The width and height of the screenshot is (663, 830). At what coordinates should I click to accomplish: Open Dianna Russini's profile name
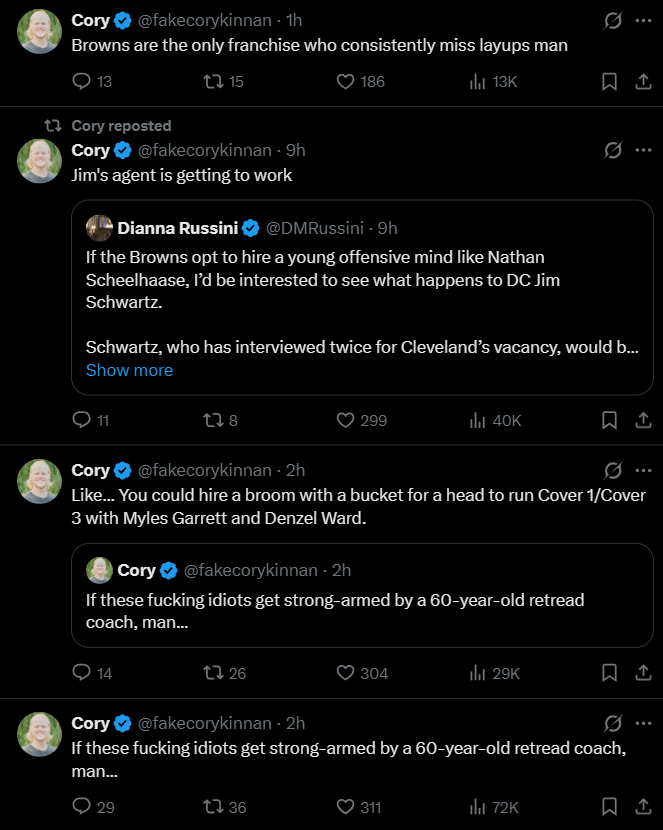point(178,228)
